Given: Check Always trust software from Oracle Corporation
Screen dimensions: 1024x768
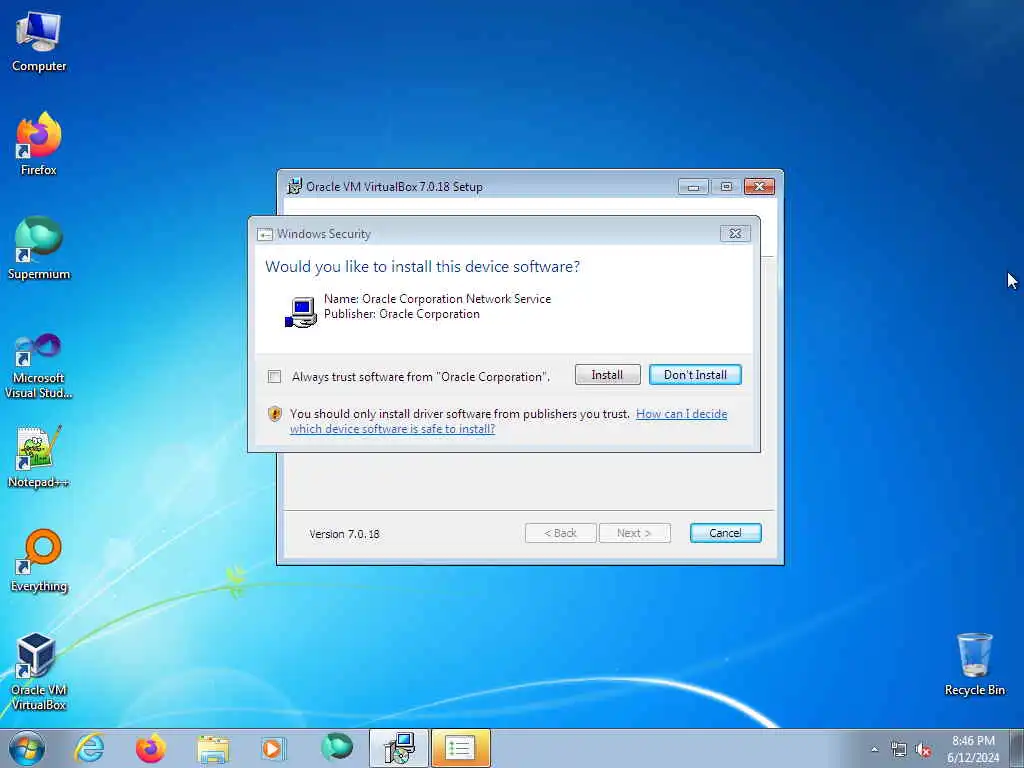Looking at the screenshot, I should click(x=274, y=377).
